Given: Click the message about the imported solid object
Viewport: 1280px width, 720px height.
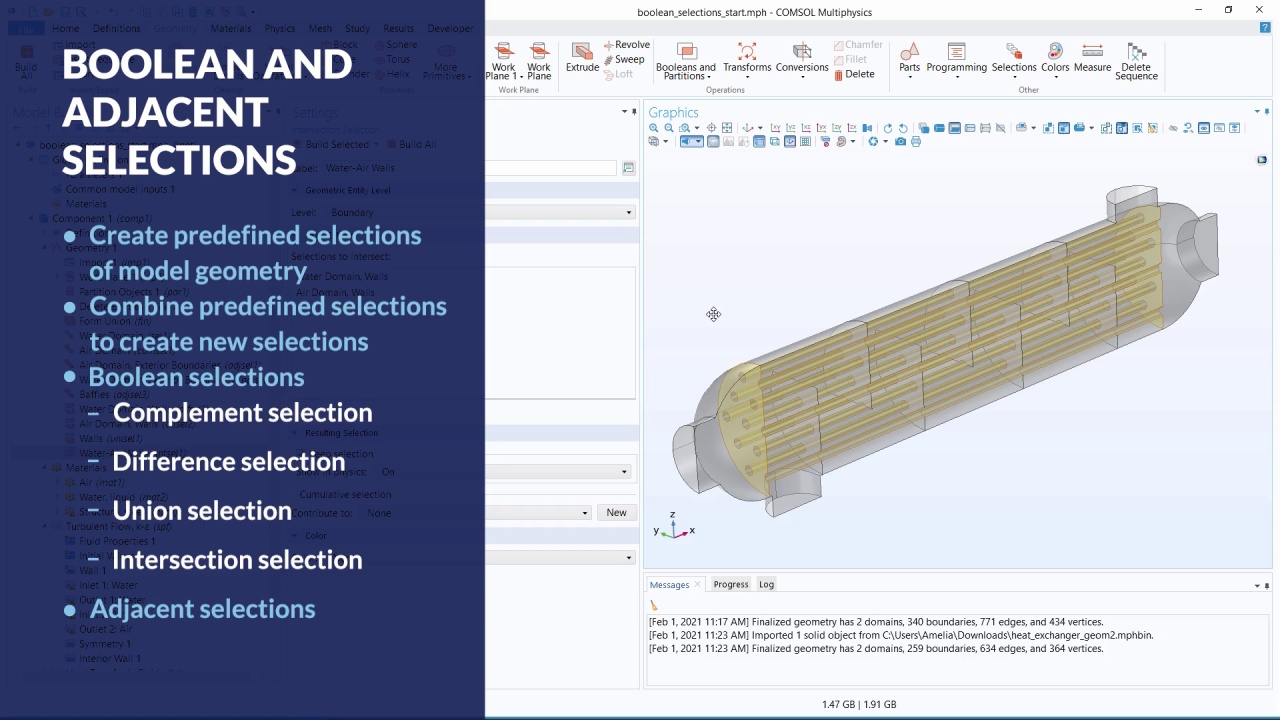Looking at the screenshot, I should (x=901, y=635).
